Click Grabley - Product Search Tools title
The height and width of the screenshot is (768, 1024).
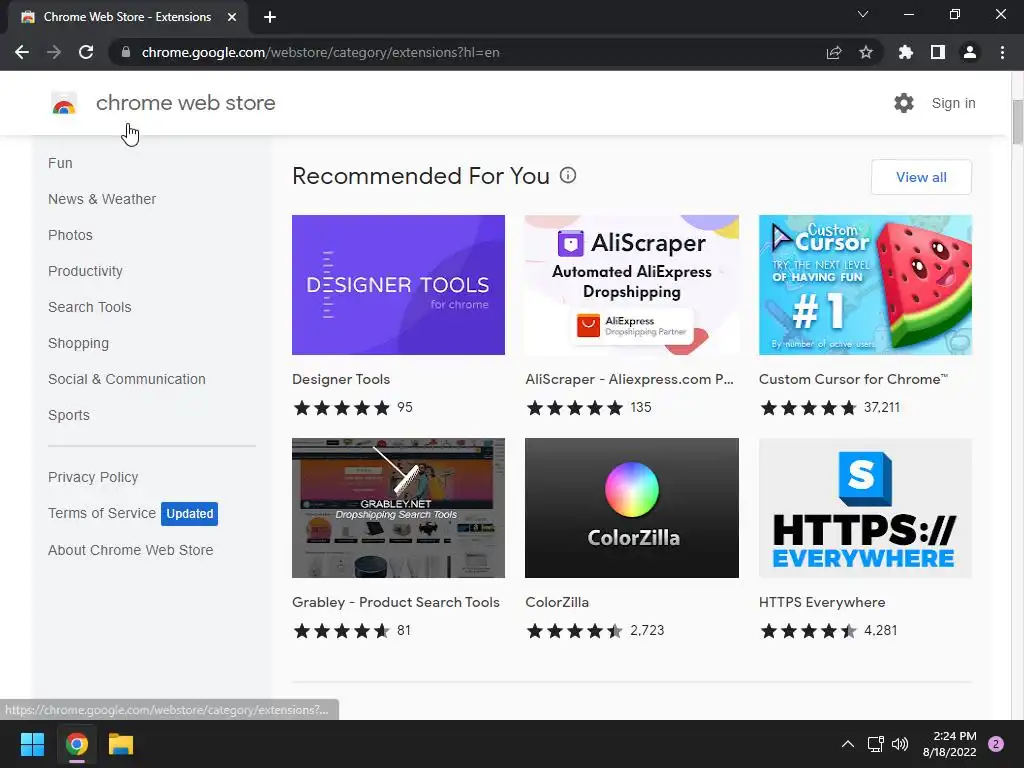pyautogui.click(x=396, y=602)
